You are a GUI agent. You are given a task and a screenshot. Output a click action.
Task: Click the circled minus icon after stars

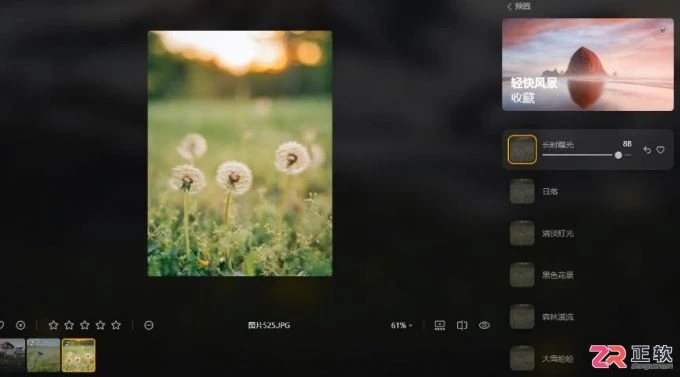149,325
